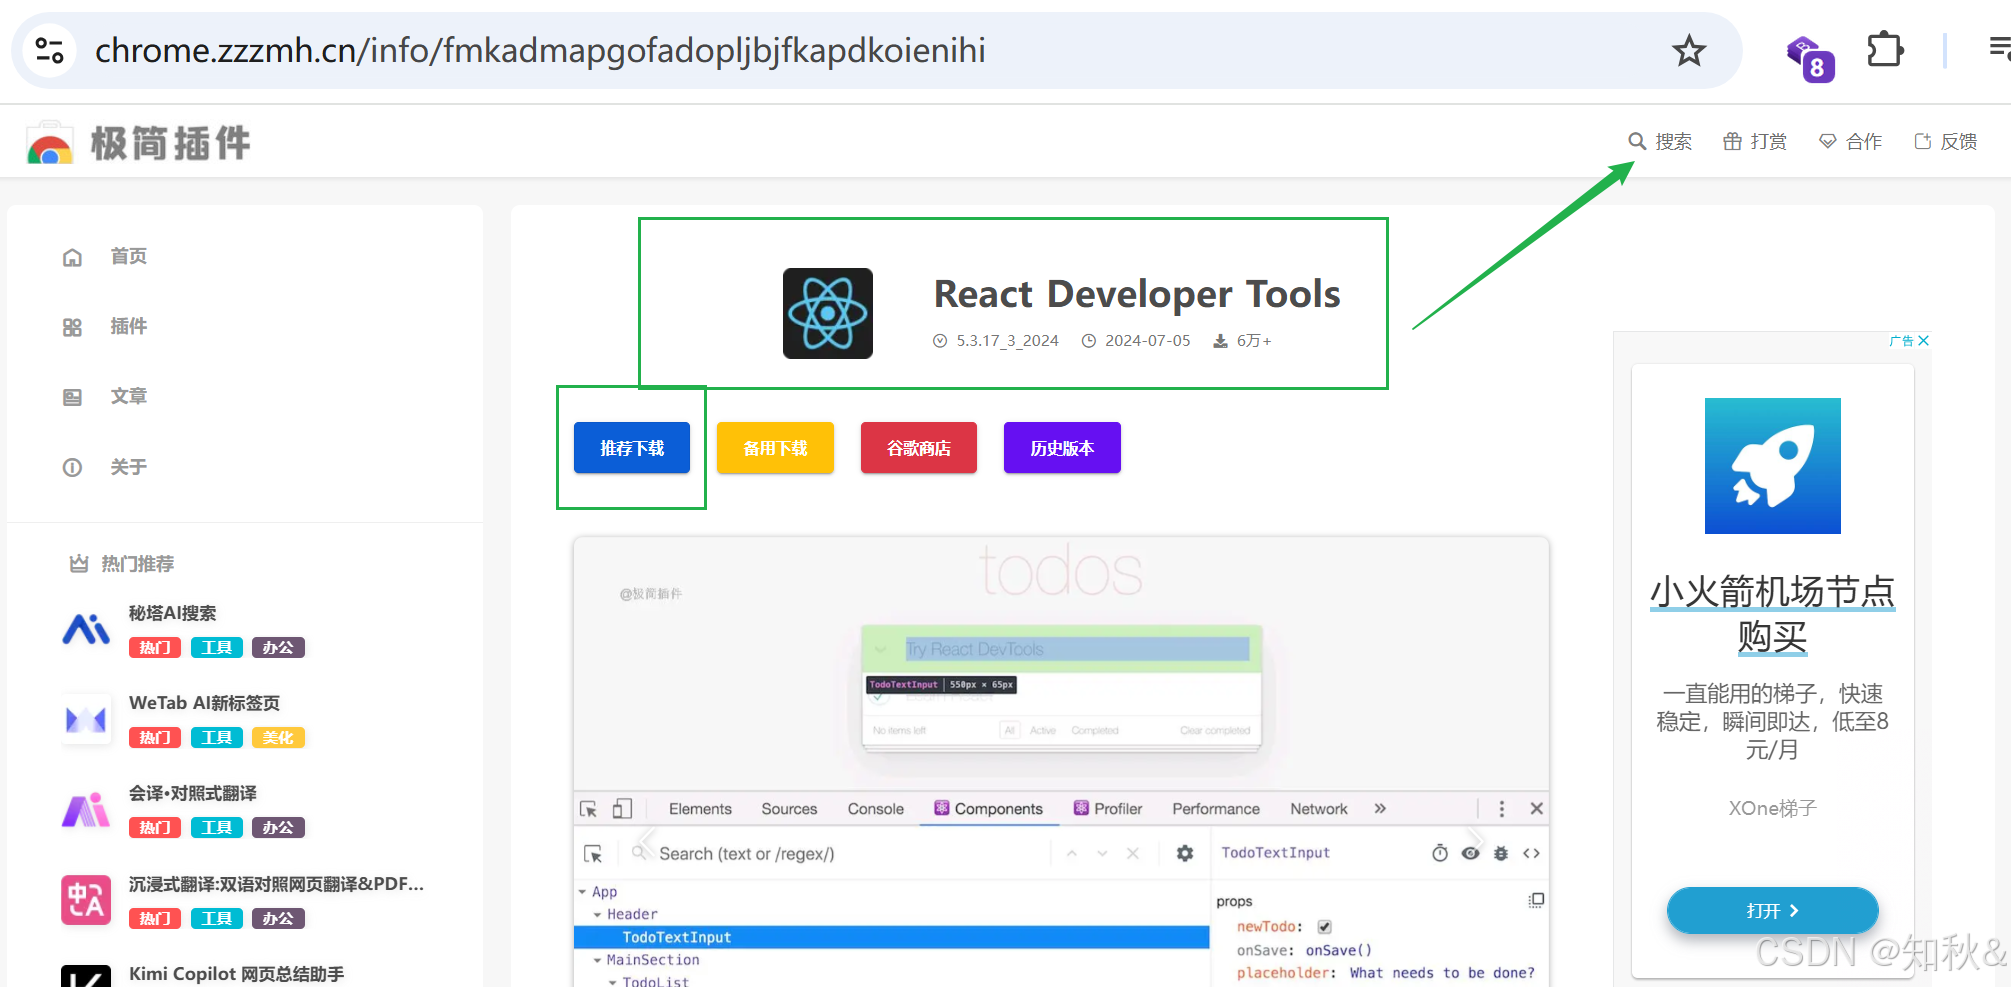Open 秘塔AI搜索 recommended plugin
The width and height of the screenshot is (2011, 987).
[x=172, y=613]
